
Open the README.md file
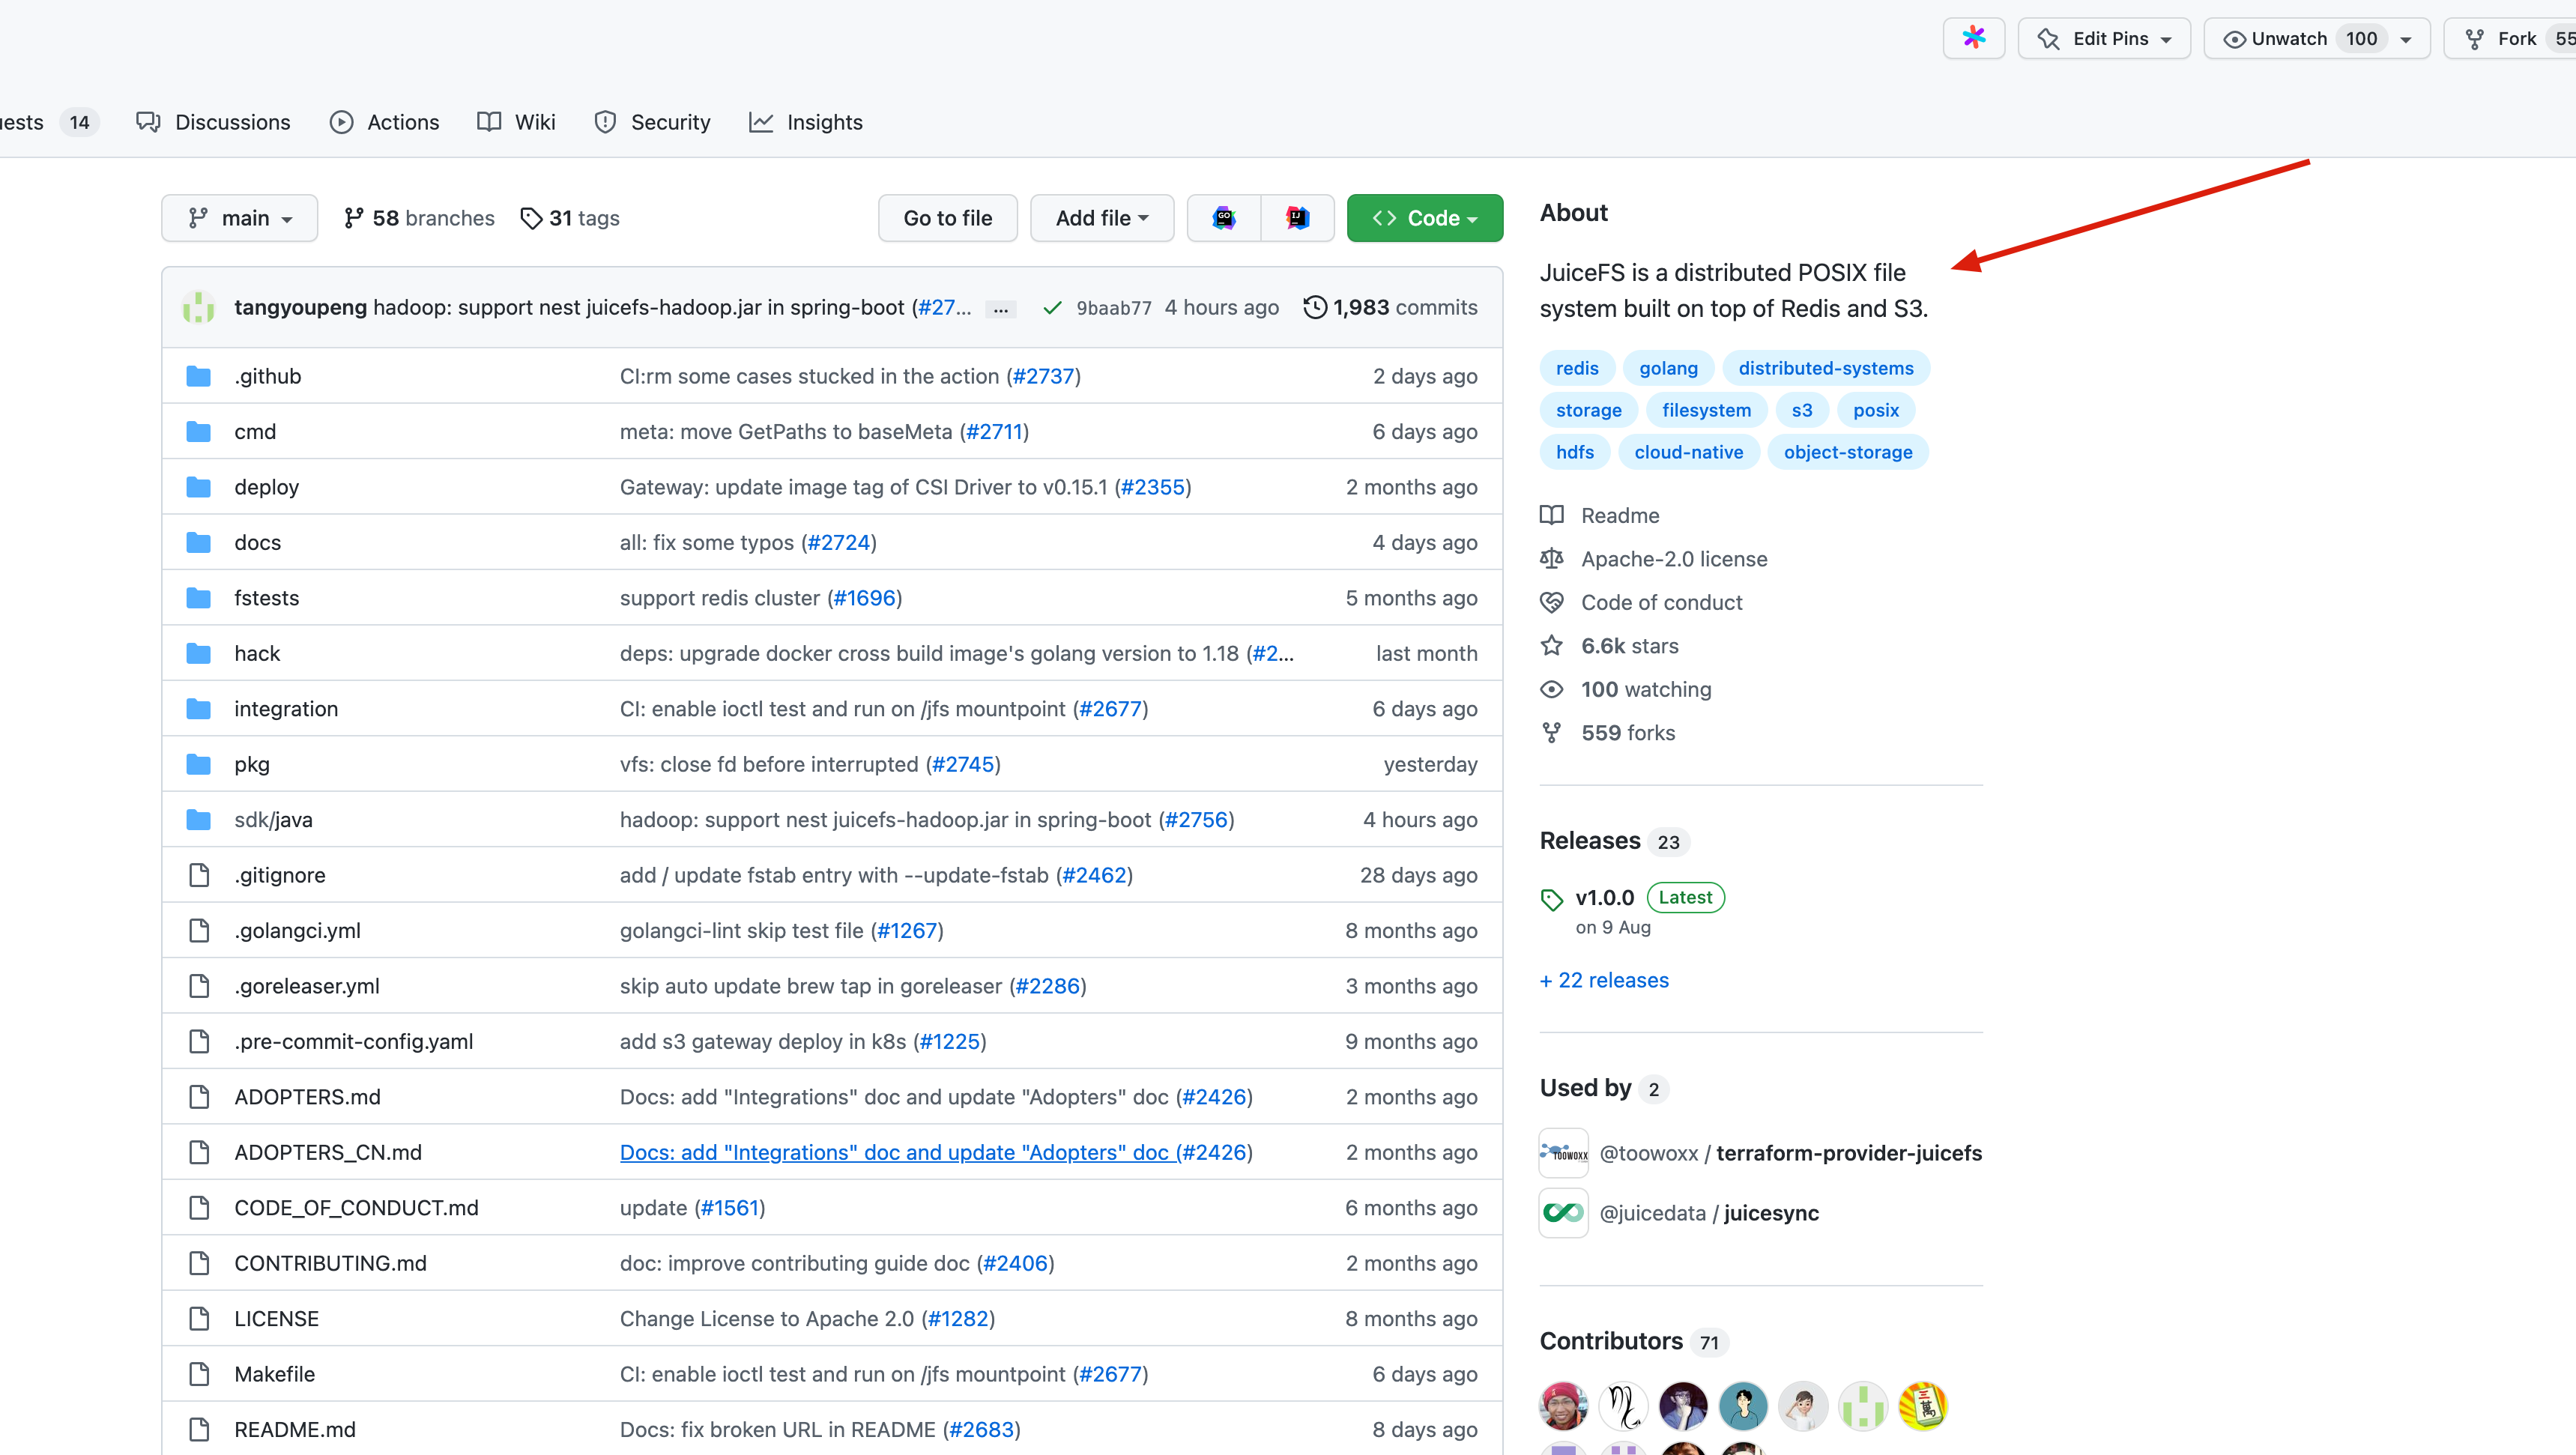coord(295,1430)
